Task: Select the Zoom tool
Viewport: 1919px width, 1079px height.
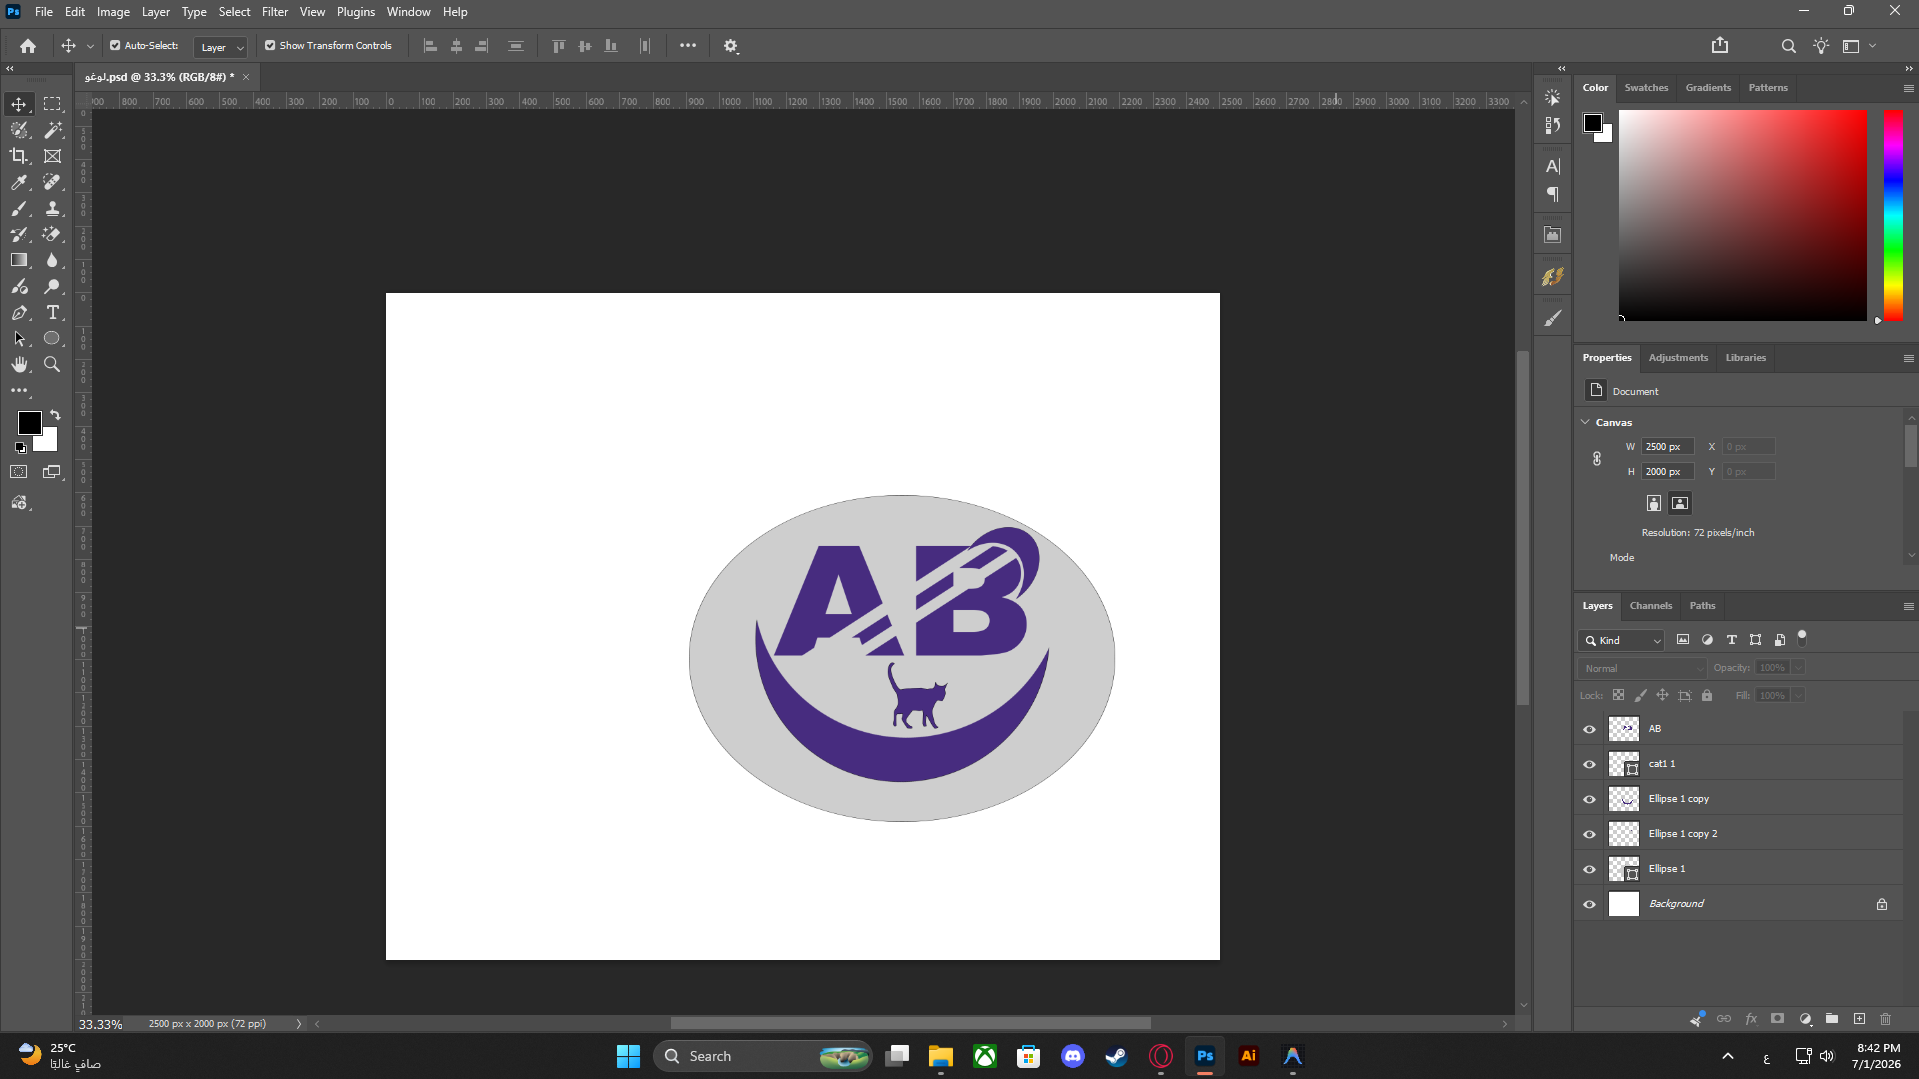Action: tap(53, 365)
